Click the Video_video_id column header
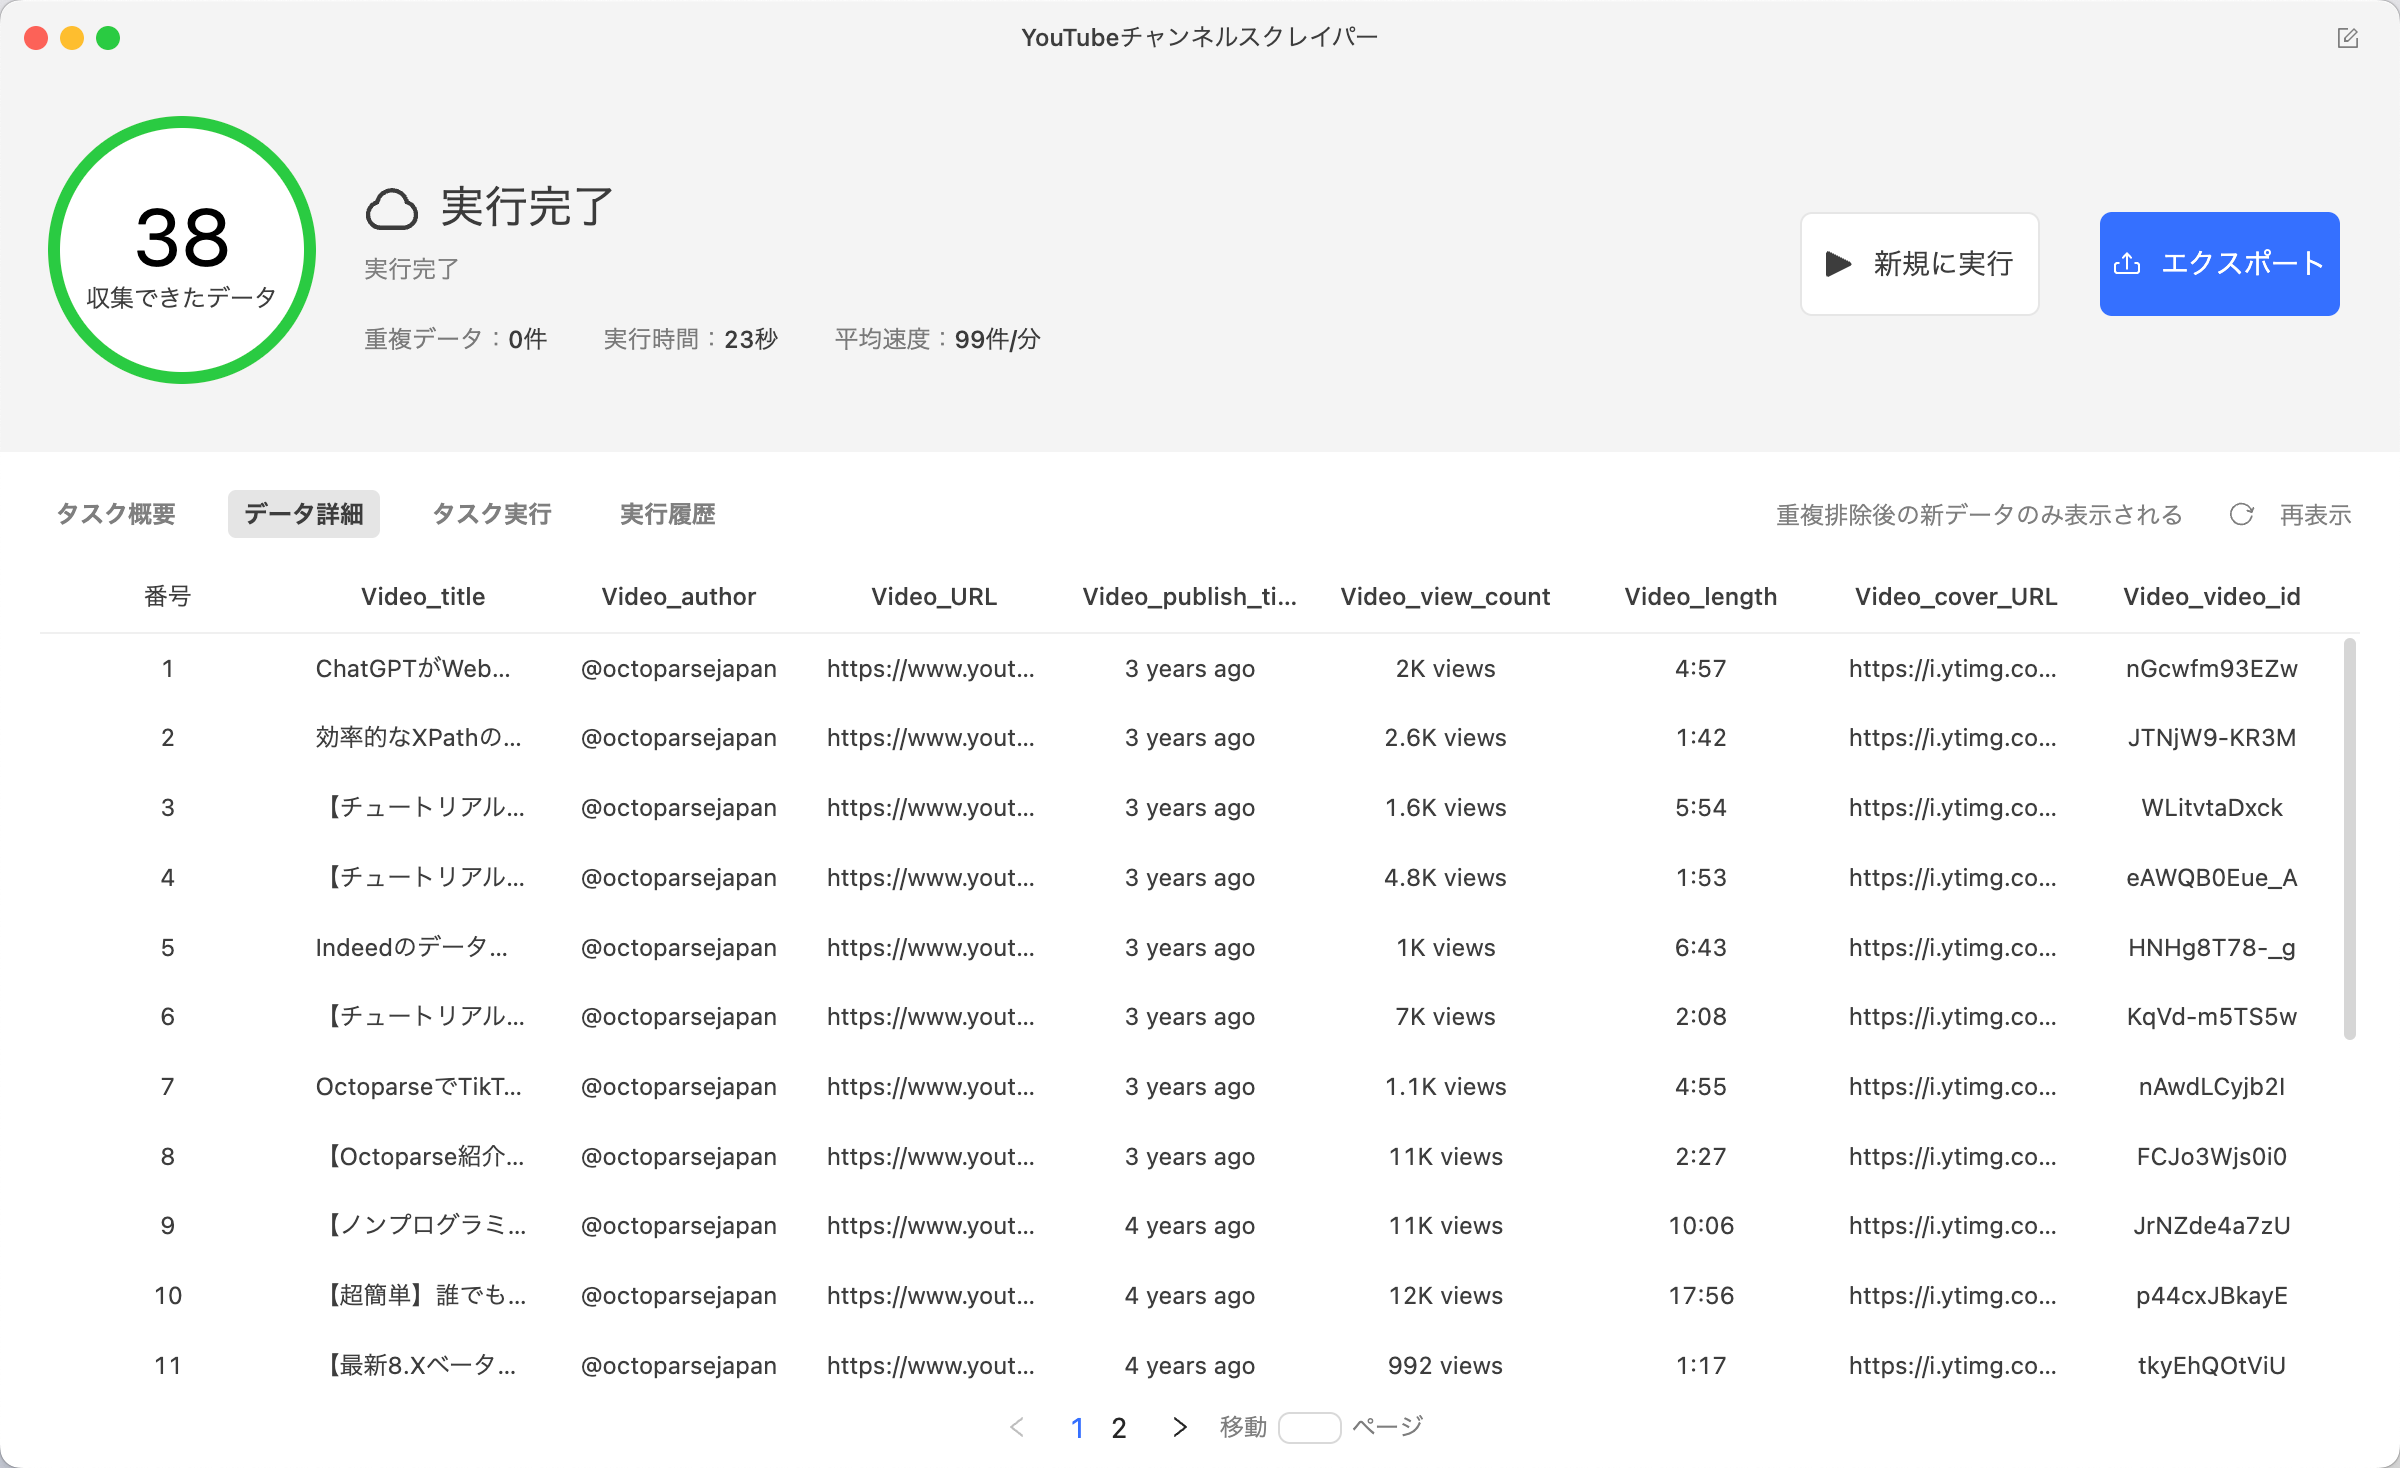This screenshot has height=1468, width=2400. click(2212, 596)
